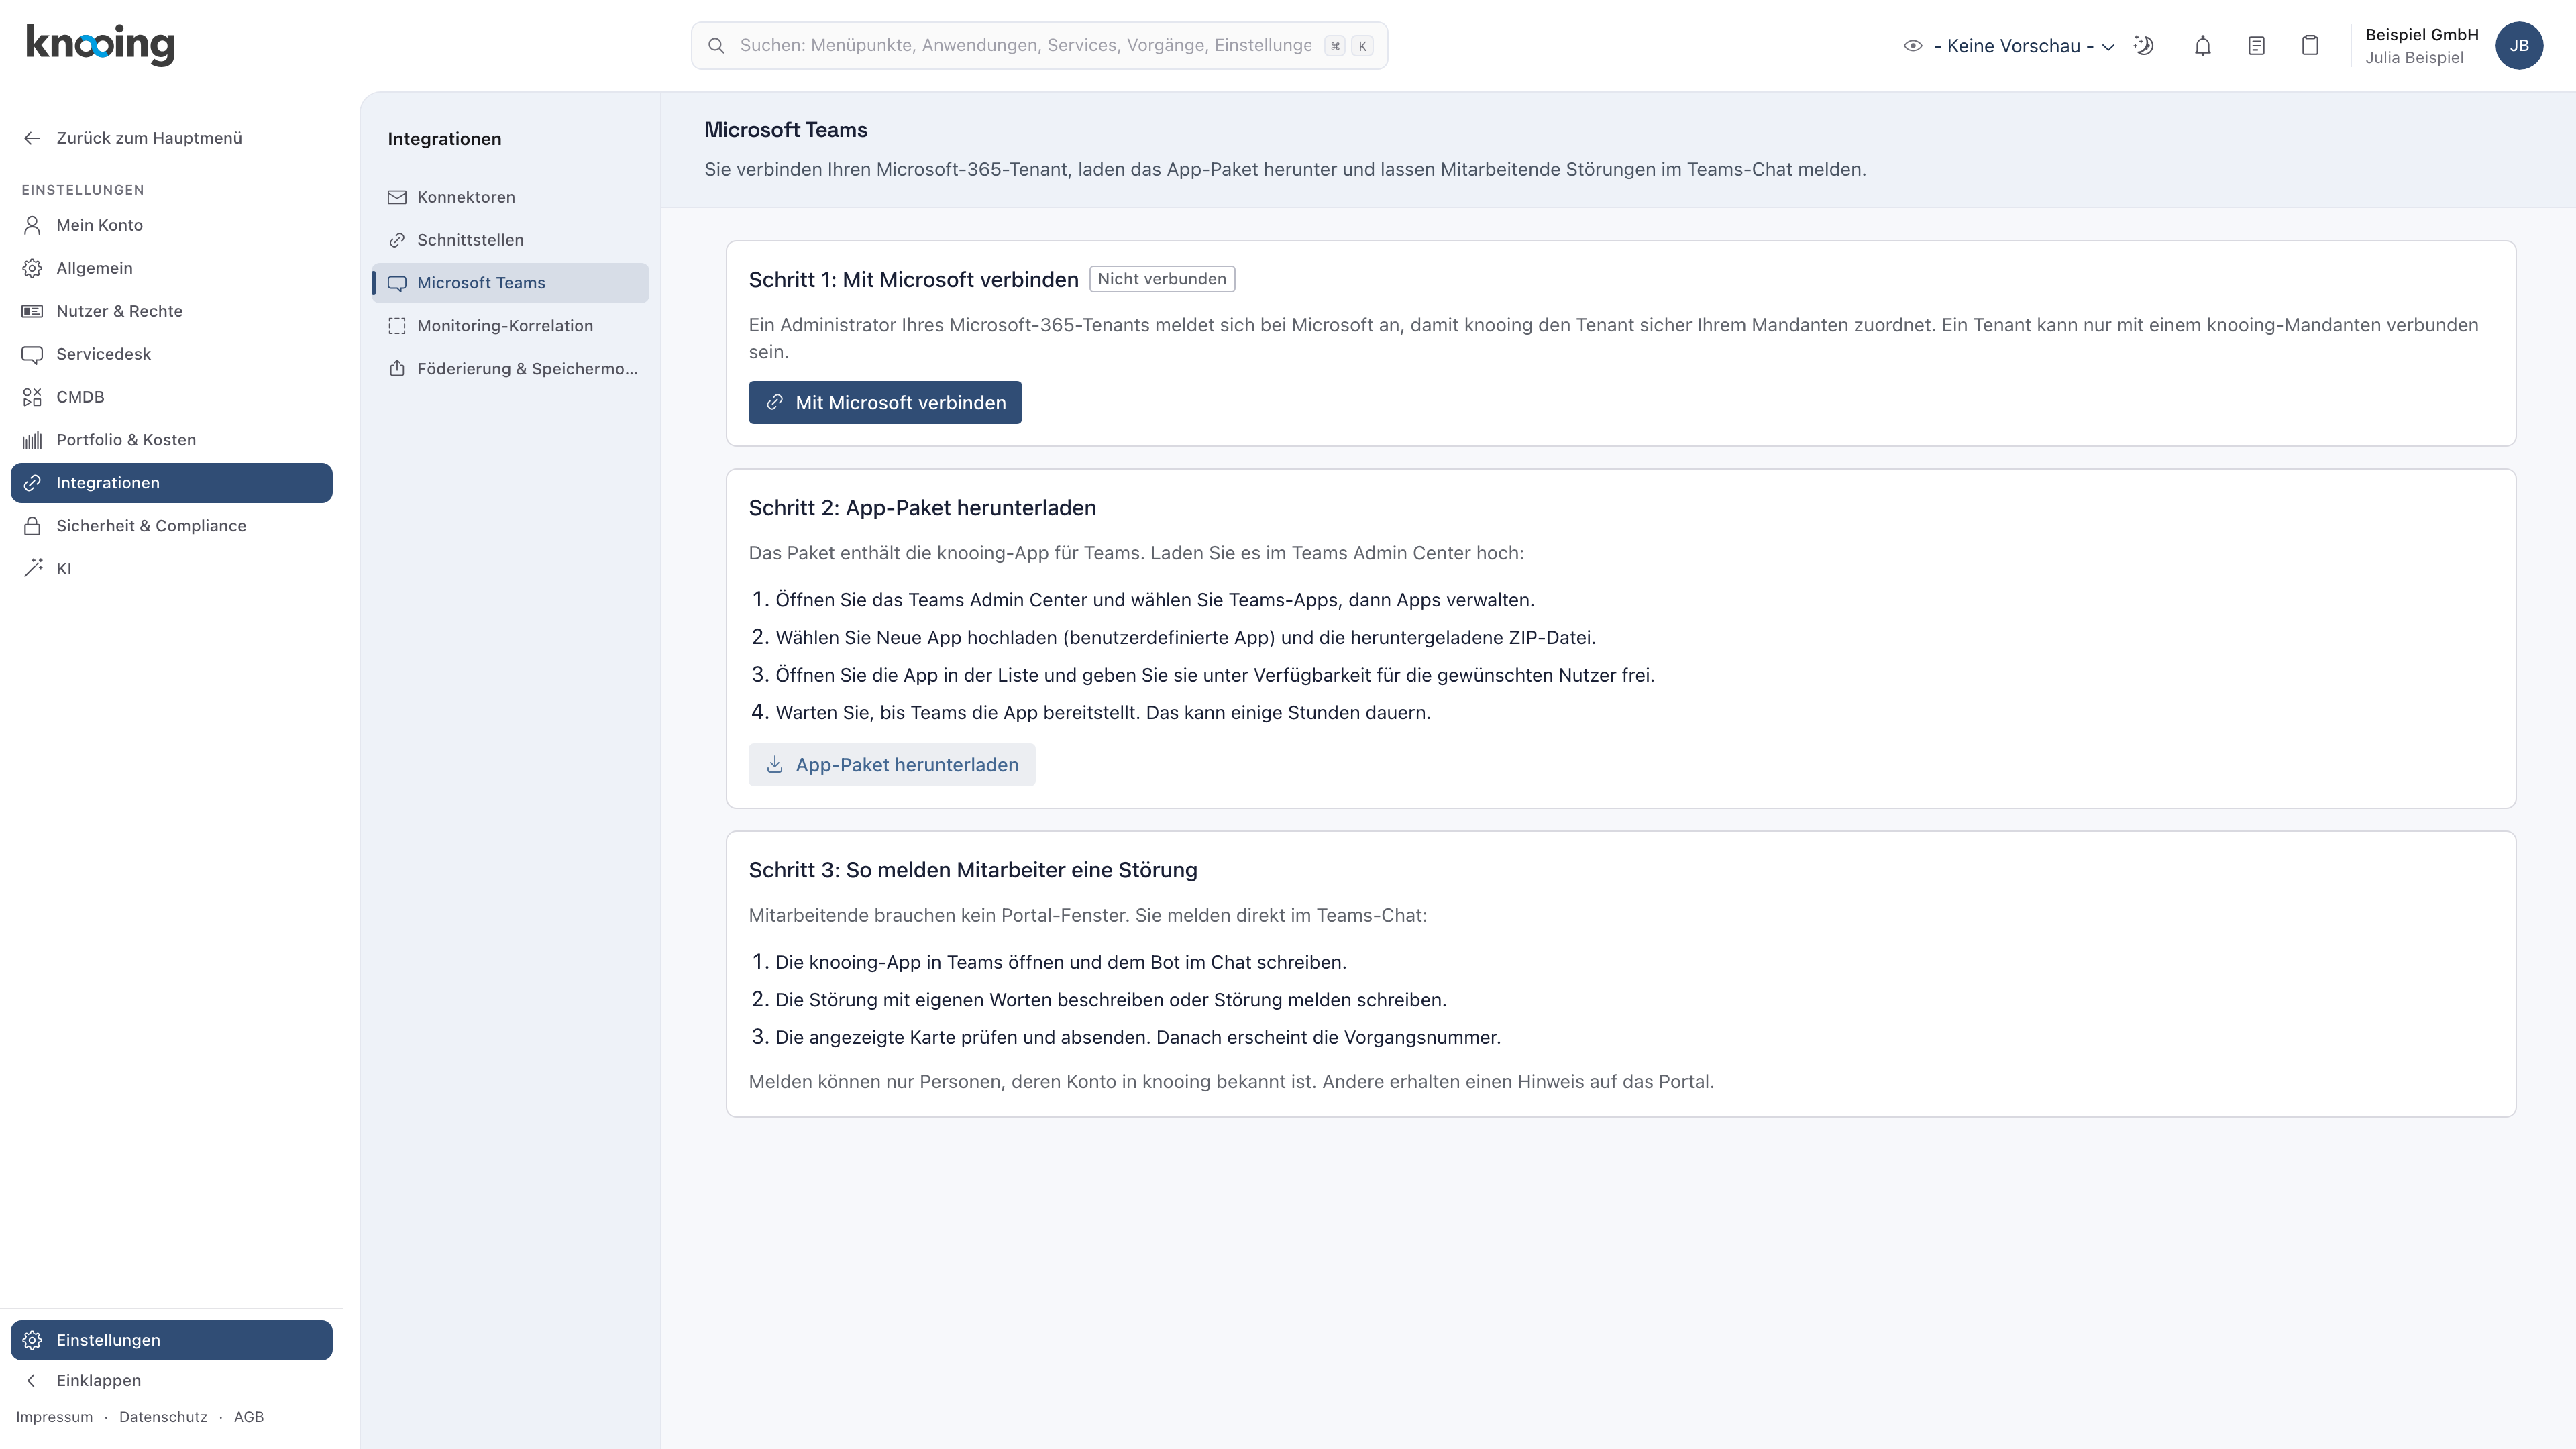Open the Keine Vorschau preview dropdown
2576x1449 pixels.
click(2024, 46)
